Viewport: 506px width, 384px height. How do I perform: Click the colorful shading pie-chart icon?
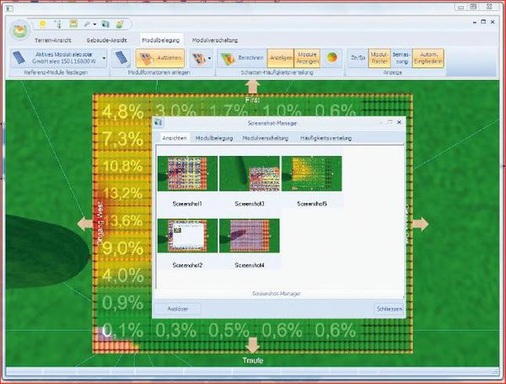pos(332,58)
